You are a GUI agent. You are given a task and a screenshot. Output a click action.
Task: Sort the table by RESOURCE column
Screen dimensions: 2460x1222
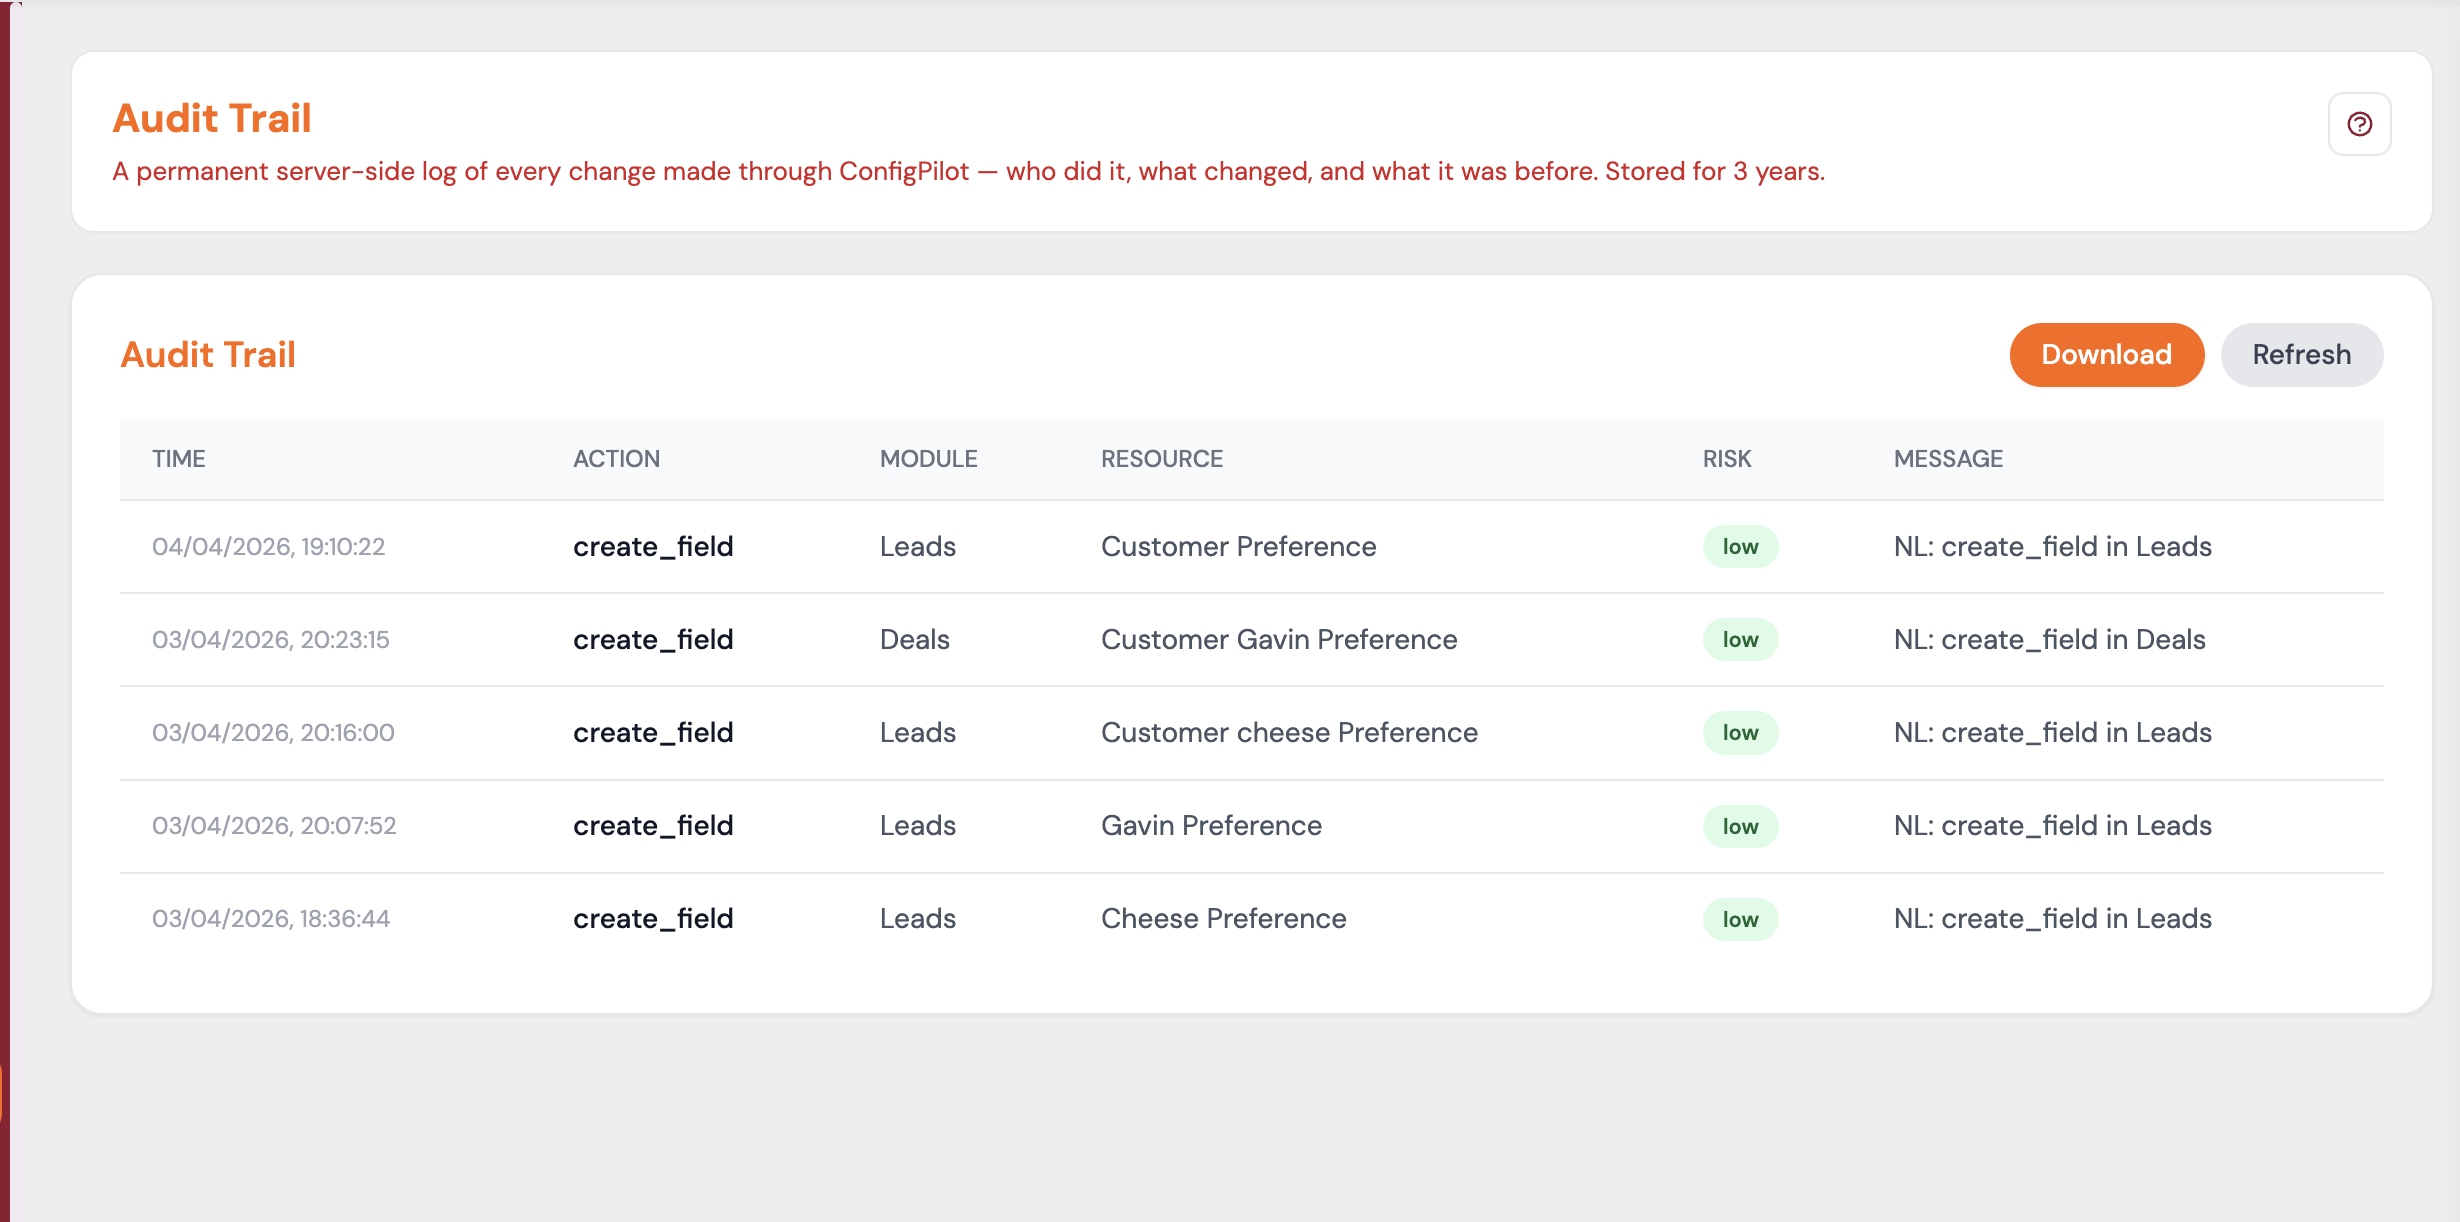(1162, 458)
